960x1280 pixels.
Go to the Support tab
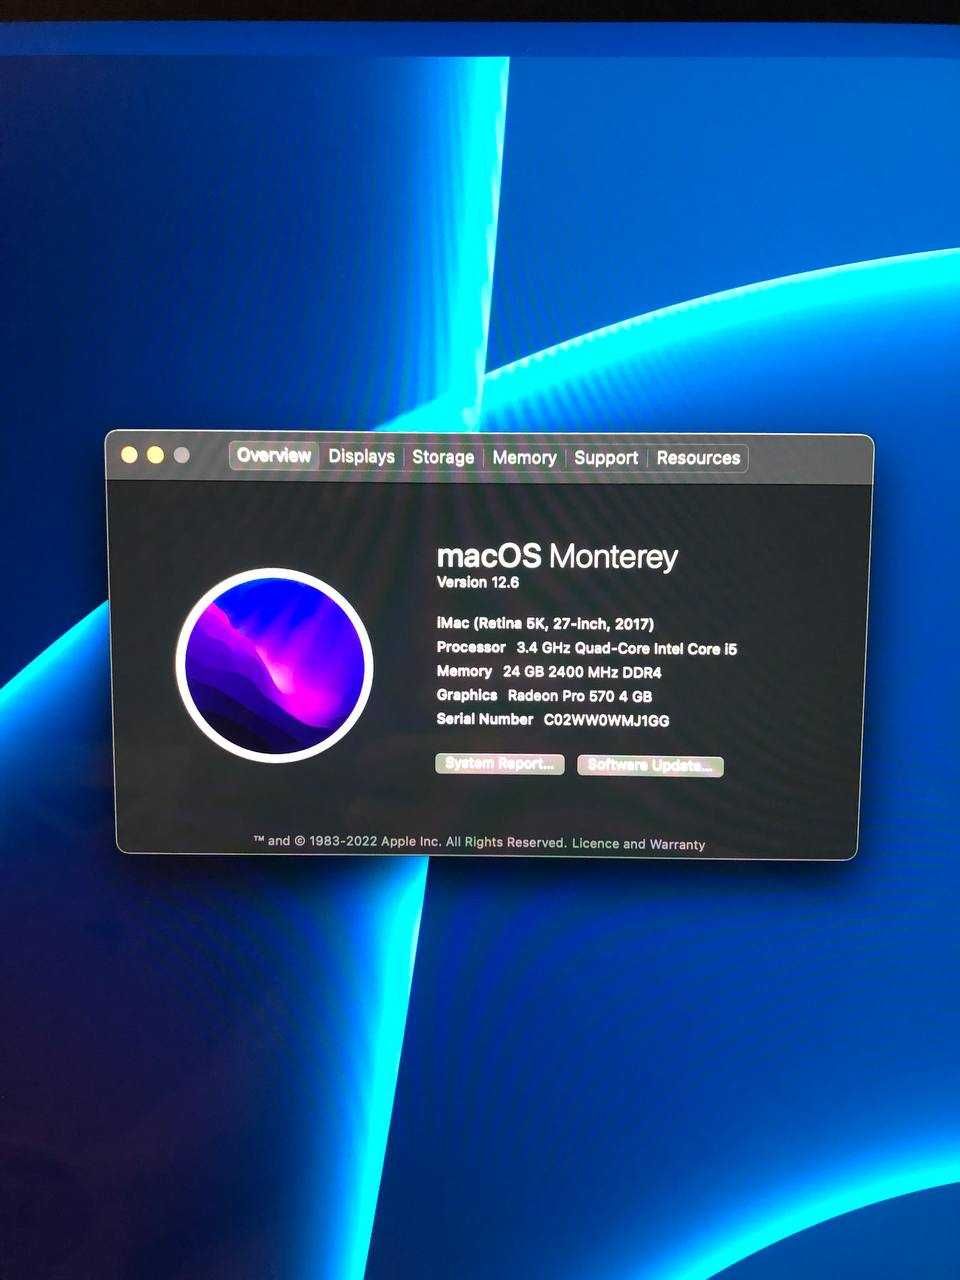(606, 458)
